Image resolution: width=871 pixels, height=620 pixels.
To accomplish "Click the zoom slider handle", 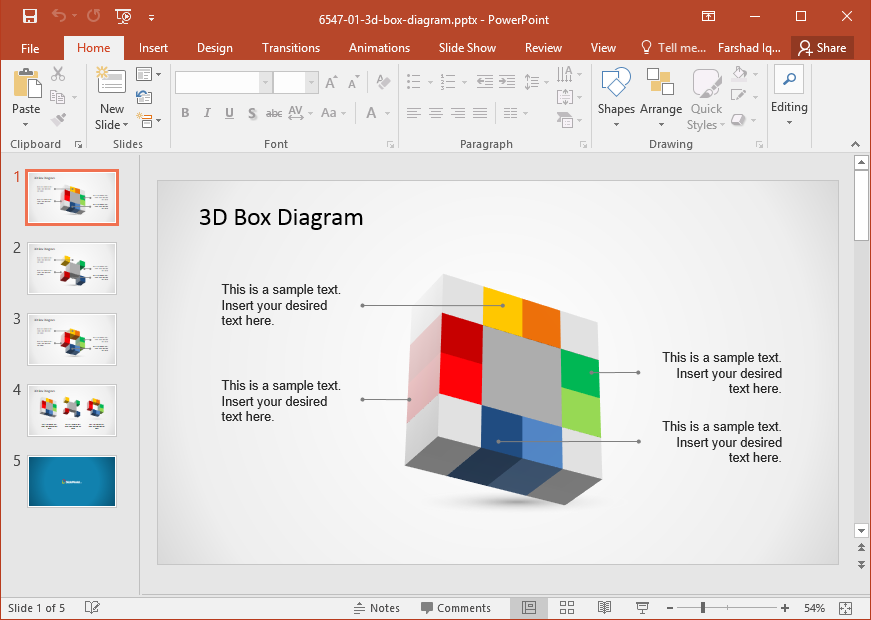I will tap(703, 608).
